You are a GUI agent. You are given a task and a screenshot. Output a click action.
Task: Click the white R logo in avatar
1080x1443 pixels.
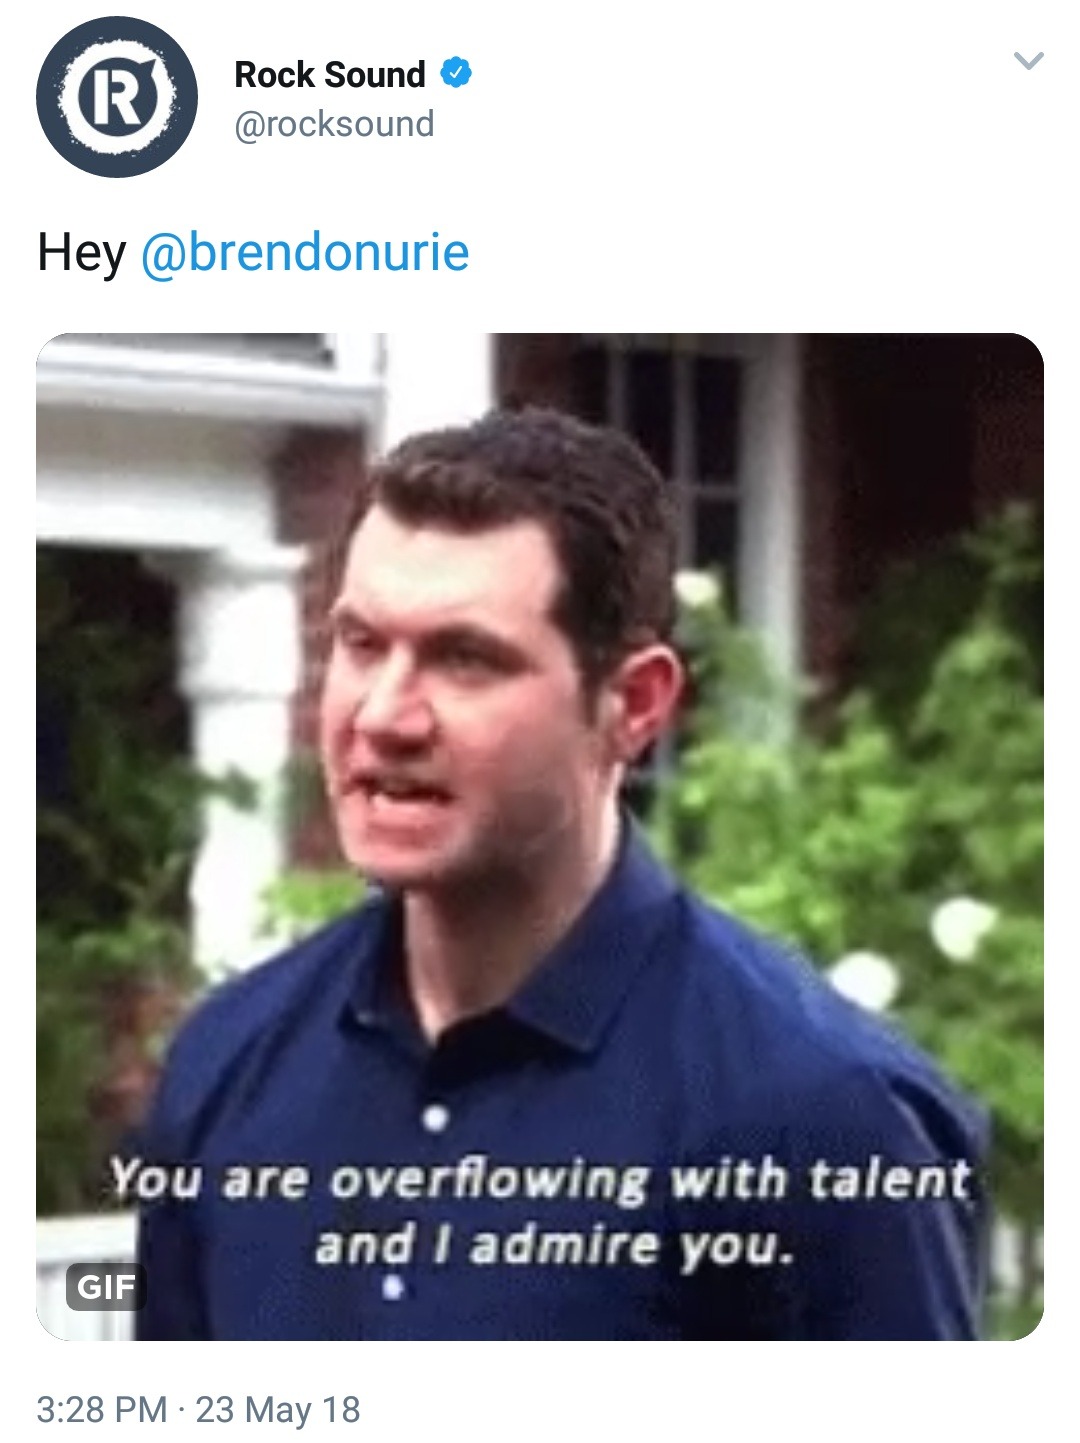(x=119, y=96)
